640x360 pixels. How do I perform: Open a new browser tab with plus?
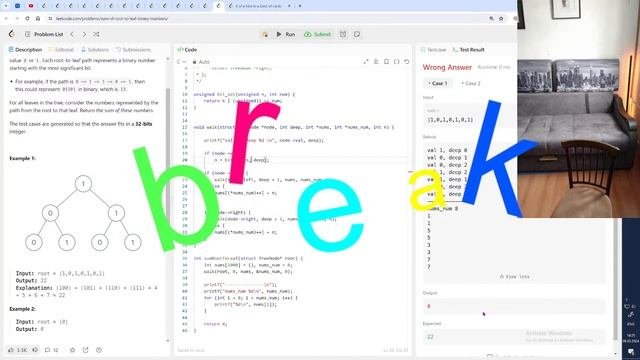point(300,6)
